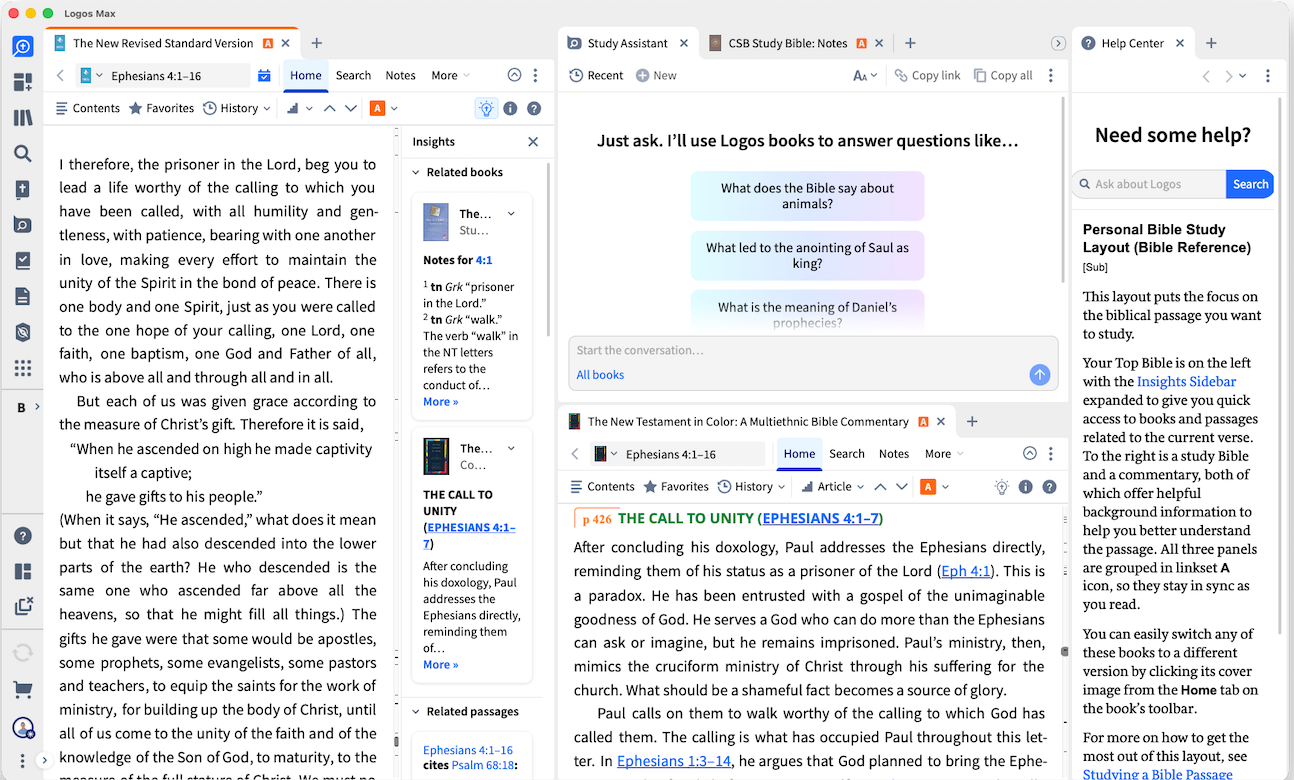Click the Ask about Logos input field
Viewport: 1294px width, 780px height.
click(x=1149, y=184)
